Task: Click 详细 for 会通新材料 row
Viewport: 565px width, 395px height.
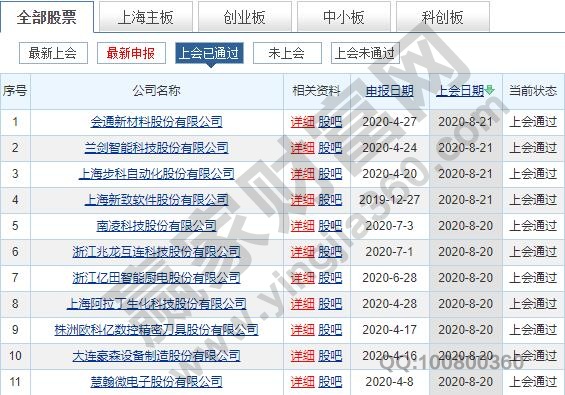Action: [303, 122]
